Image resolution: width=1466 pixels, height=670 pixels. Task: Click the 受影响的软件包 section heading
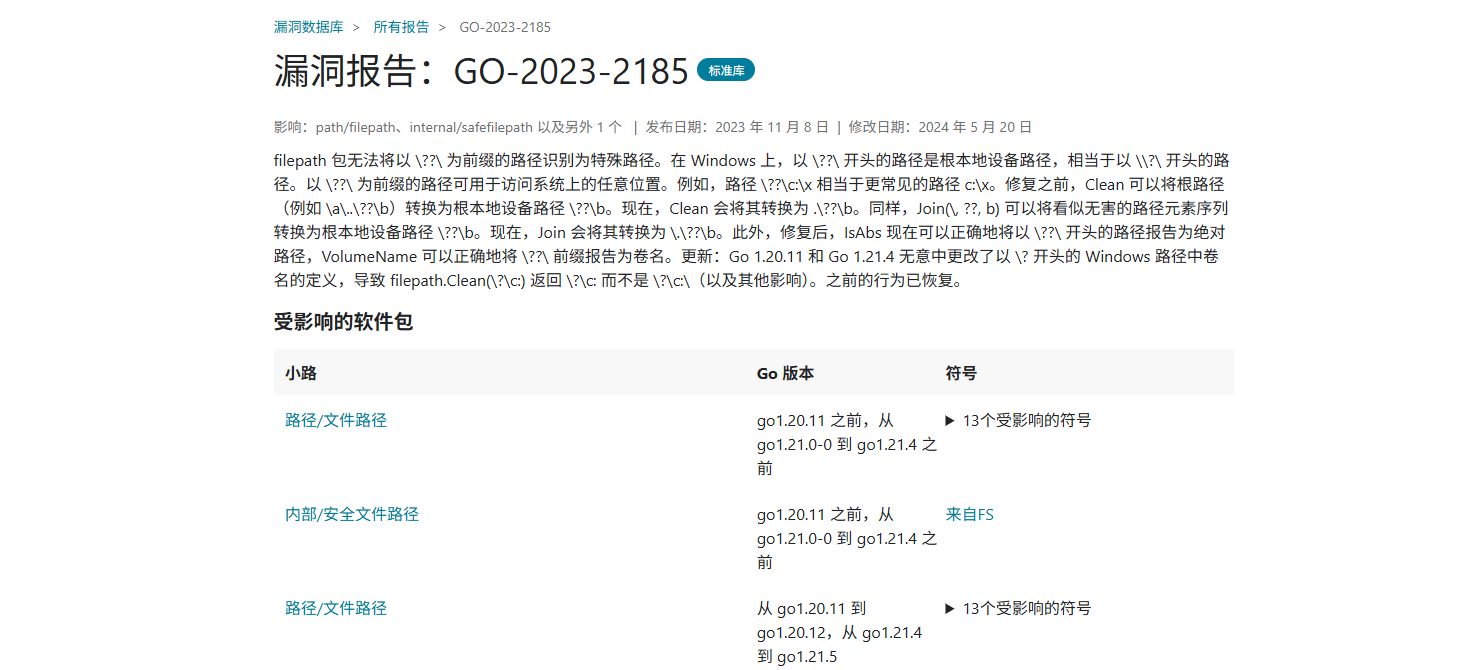coord(343,322)
